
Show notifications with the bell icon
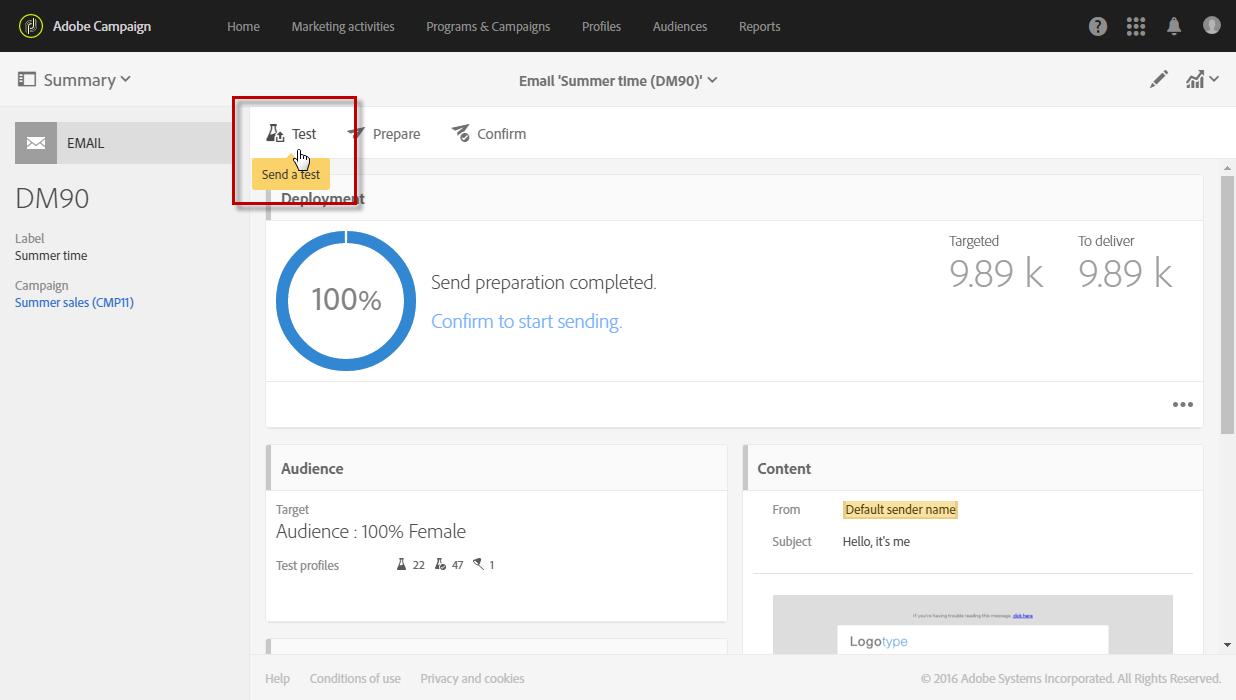click(1175, 27)
